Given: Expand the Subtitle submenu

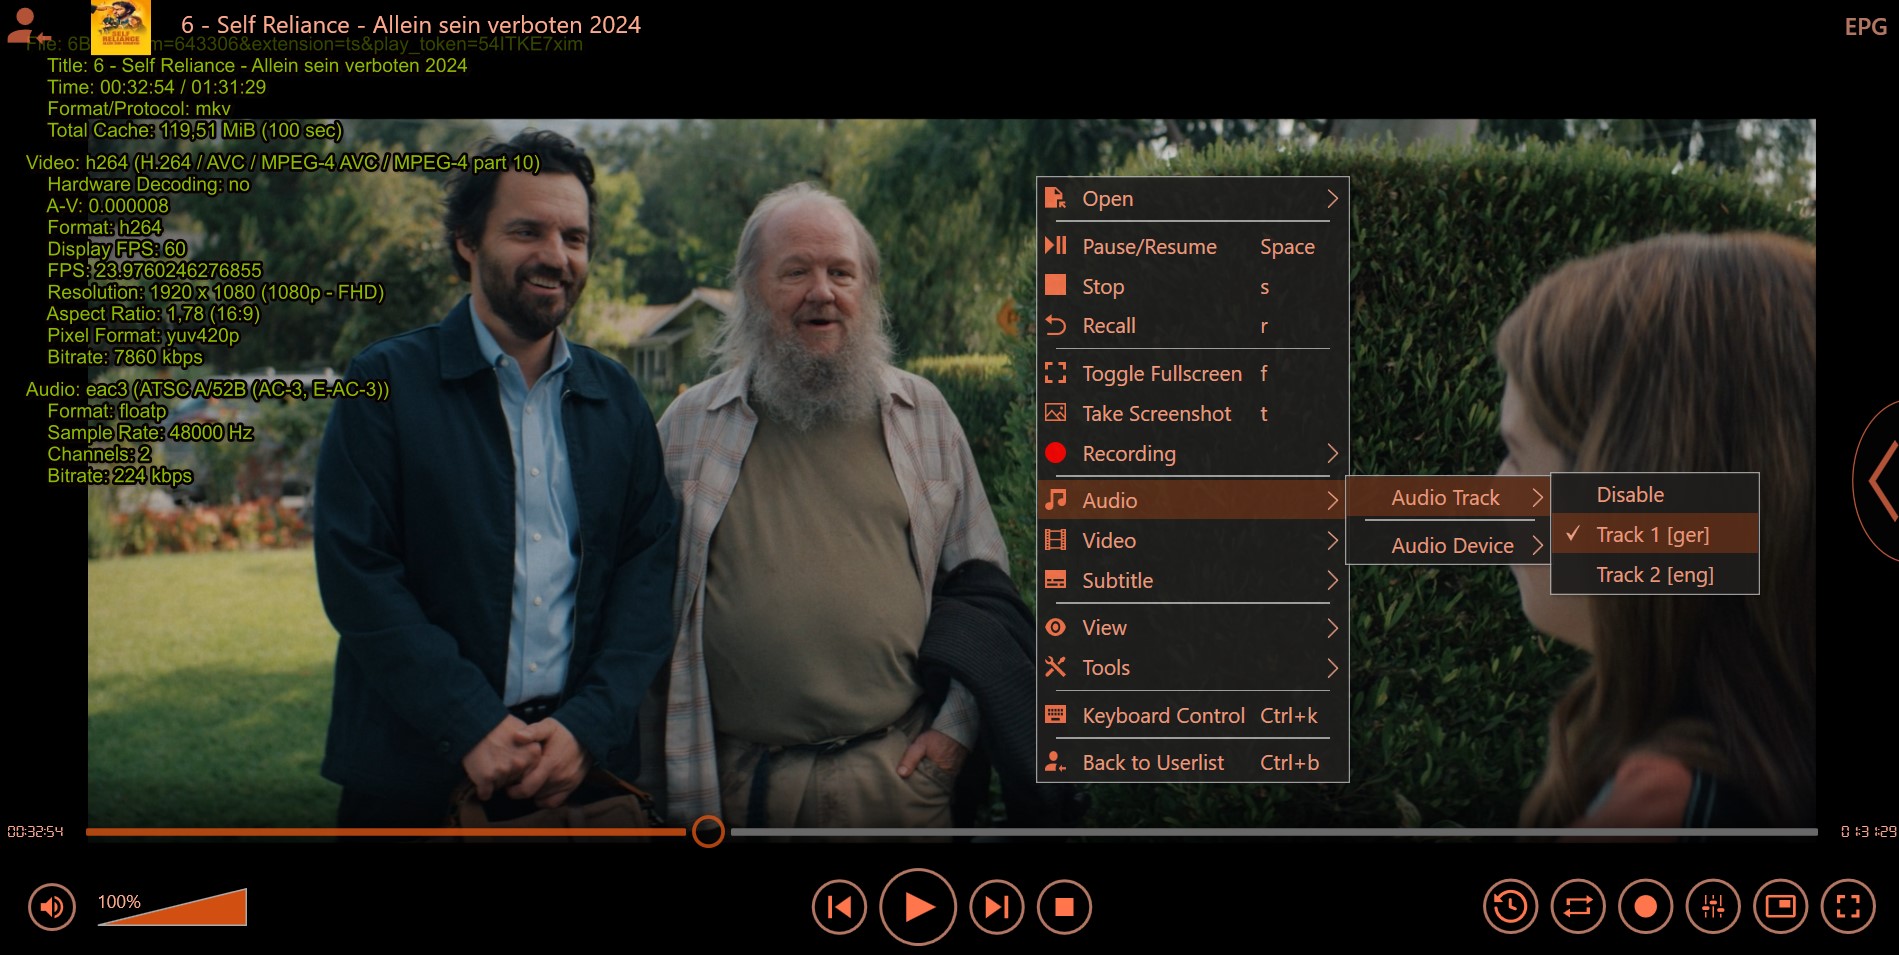Looking at the screenshot, I should pos(1192,581).
